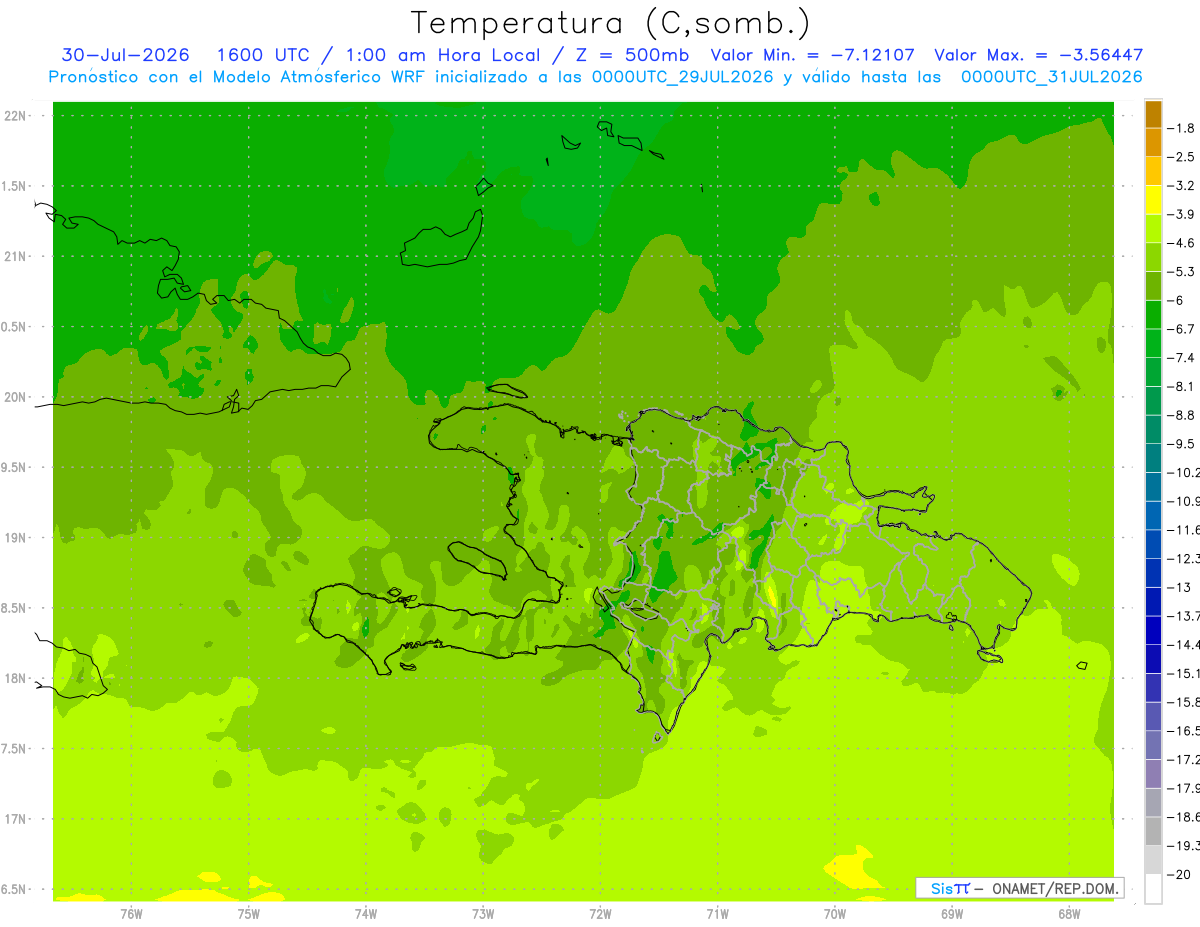Click the 'Valor Min. = -7.12107' readout

811,55
